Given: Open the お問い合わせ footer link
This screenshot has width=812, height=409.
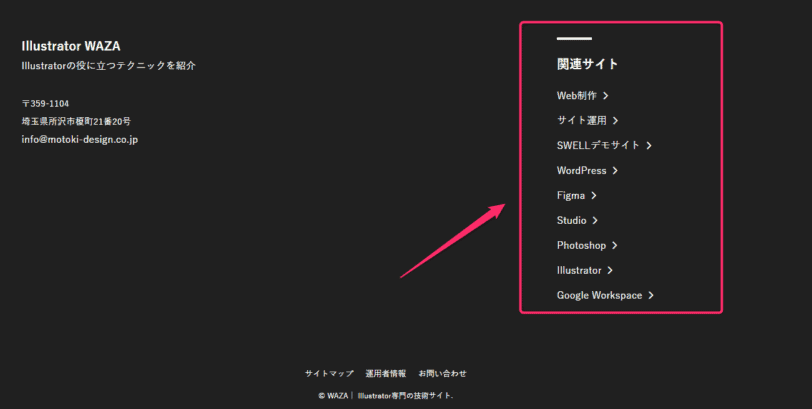Looking at the screenshot, I should (x=442, y=373).
